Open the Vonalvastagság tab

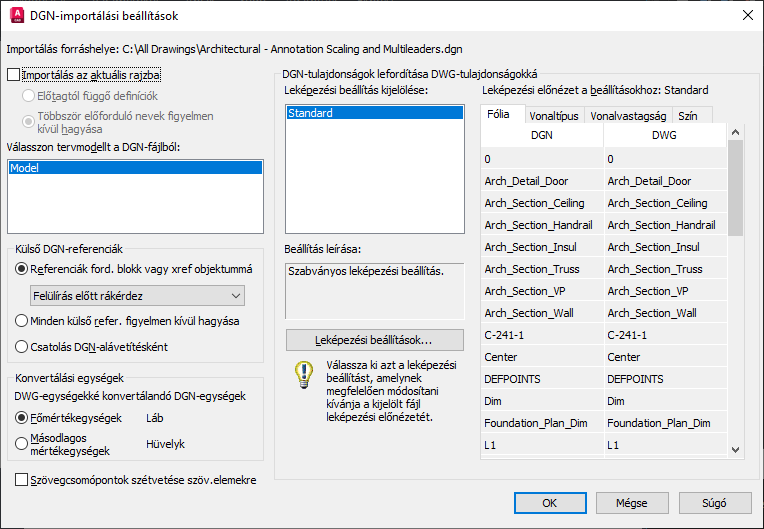click(628, 115)
